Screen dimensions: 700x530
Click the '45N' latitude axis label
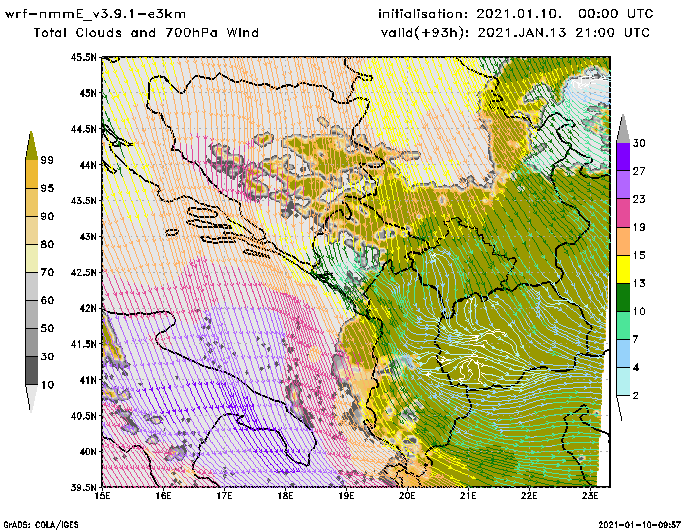88,93
